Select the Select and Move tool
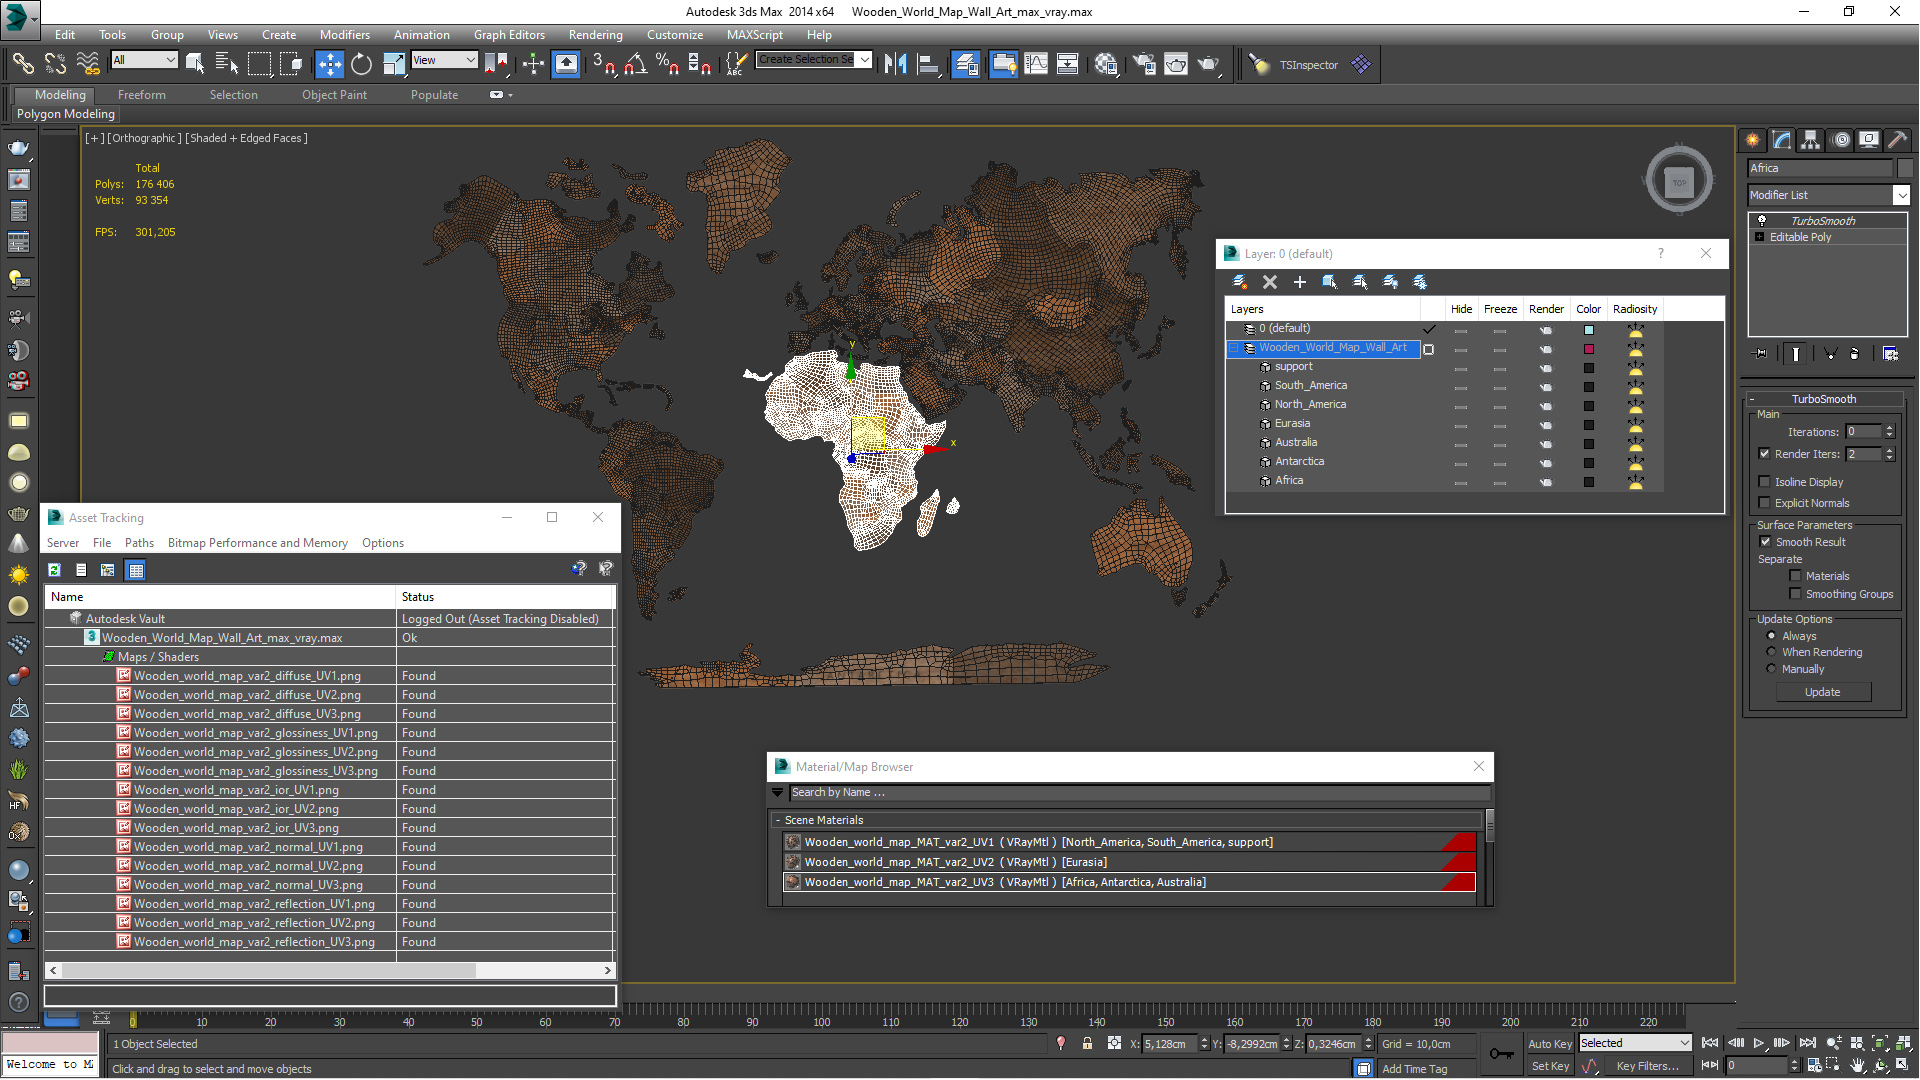Image resolution: width=1920 pixels, height=1080 pixels. 329,65
